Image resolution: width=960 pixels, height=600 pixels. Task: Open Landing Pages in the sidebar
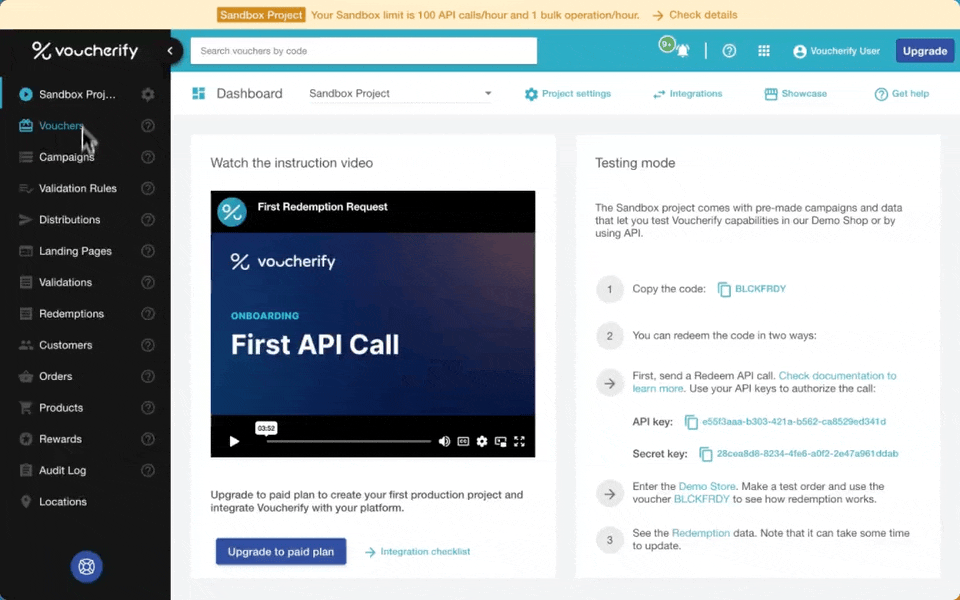(75, 251)
